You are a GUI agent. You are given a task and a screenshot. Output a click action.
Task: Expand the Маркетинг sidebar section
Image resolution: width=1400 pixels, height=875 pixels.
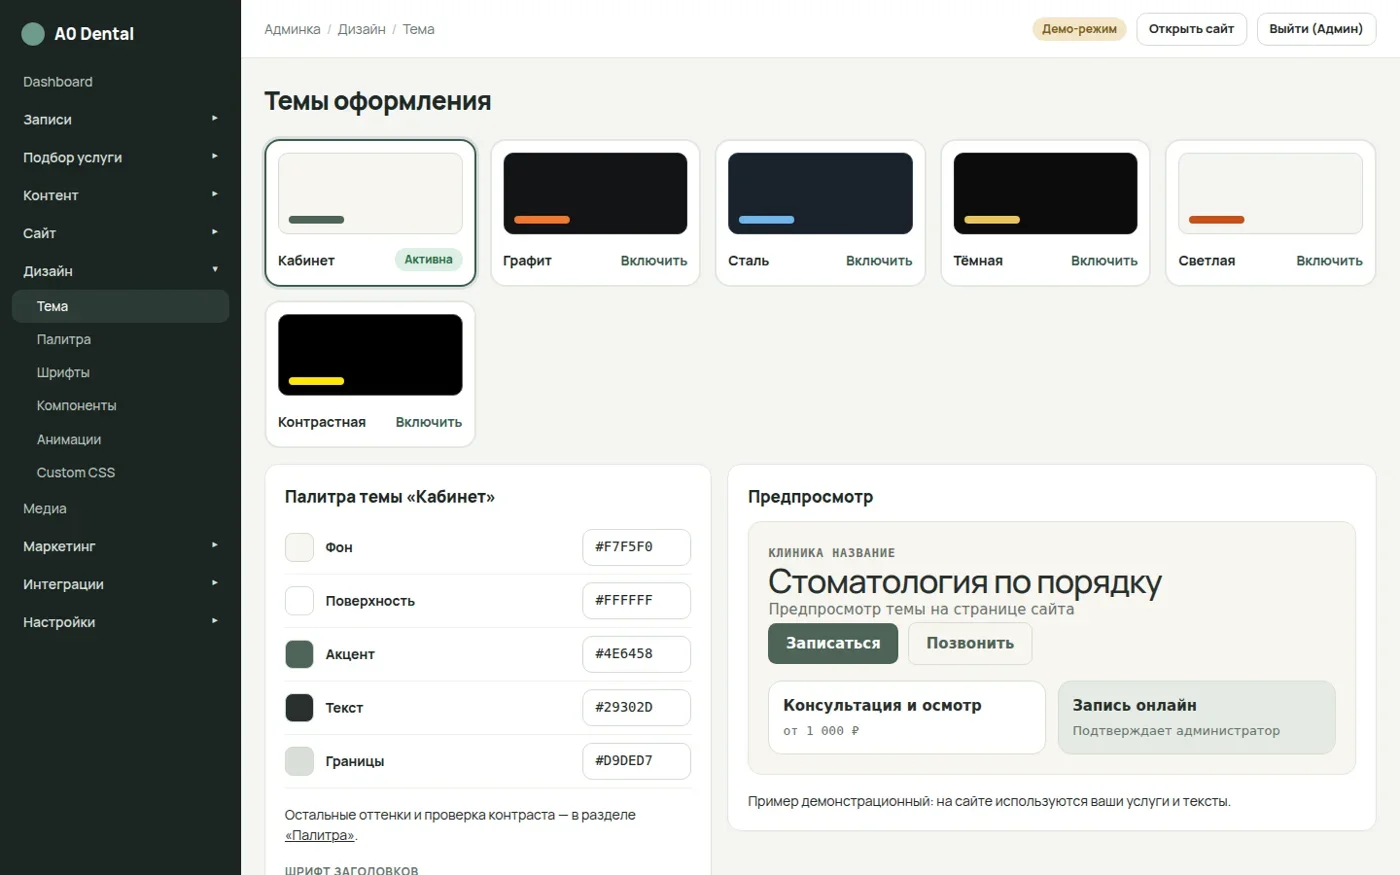coord(120,546)
